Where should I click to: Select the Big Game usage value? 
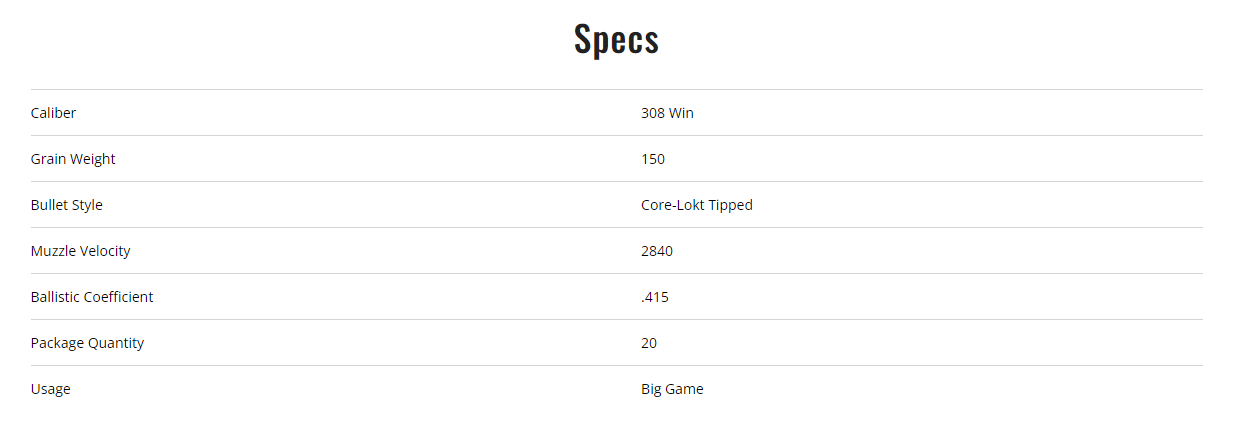coord(672,389)
